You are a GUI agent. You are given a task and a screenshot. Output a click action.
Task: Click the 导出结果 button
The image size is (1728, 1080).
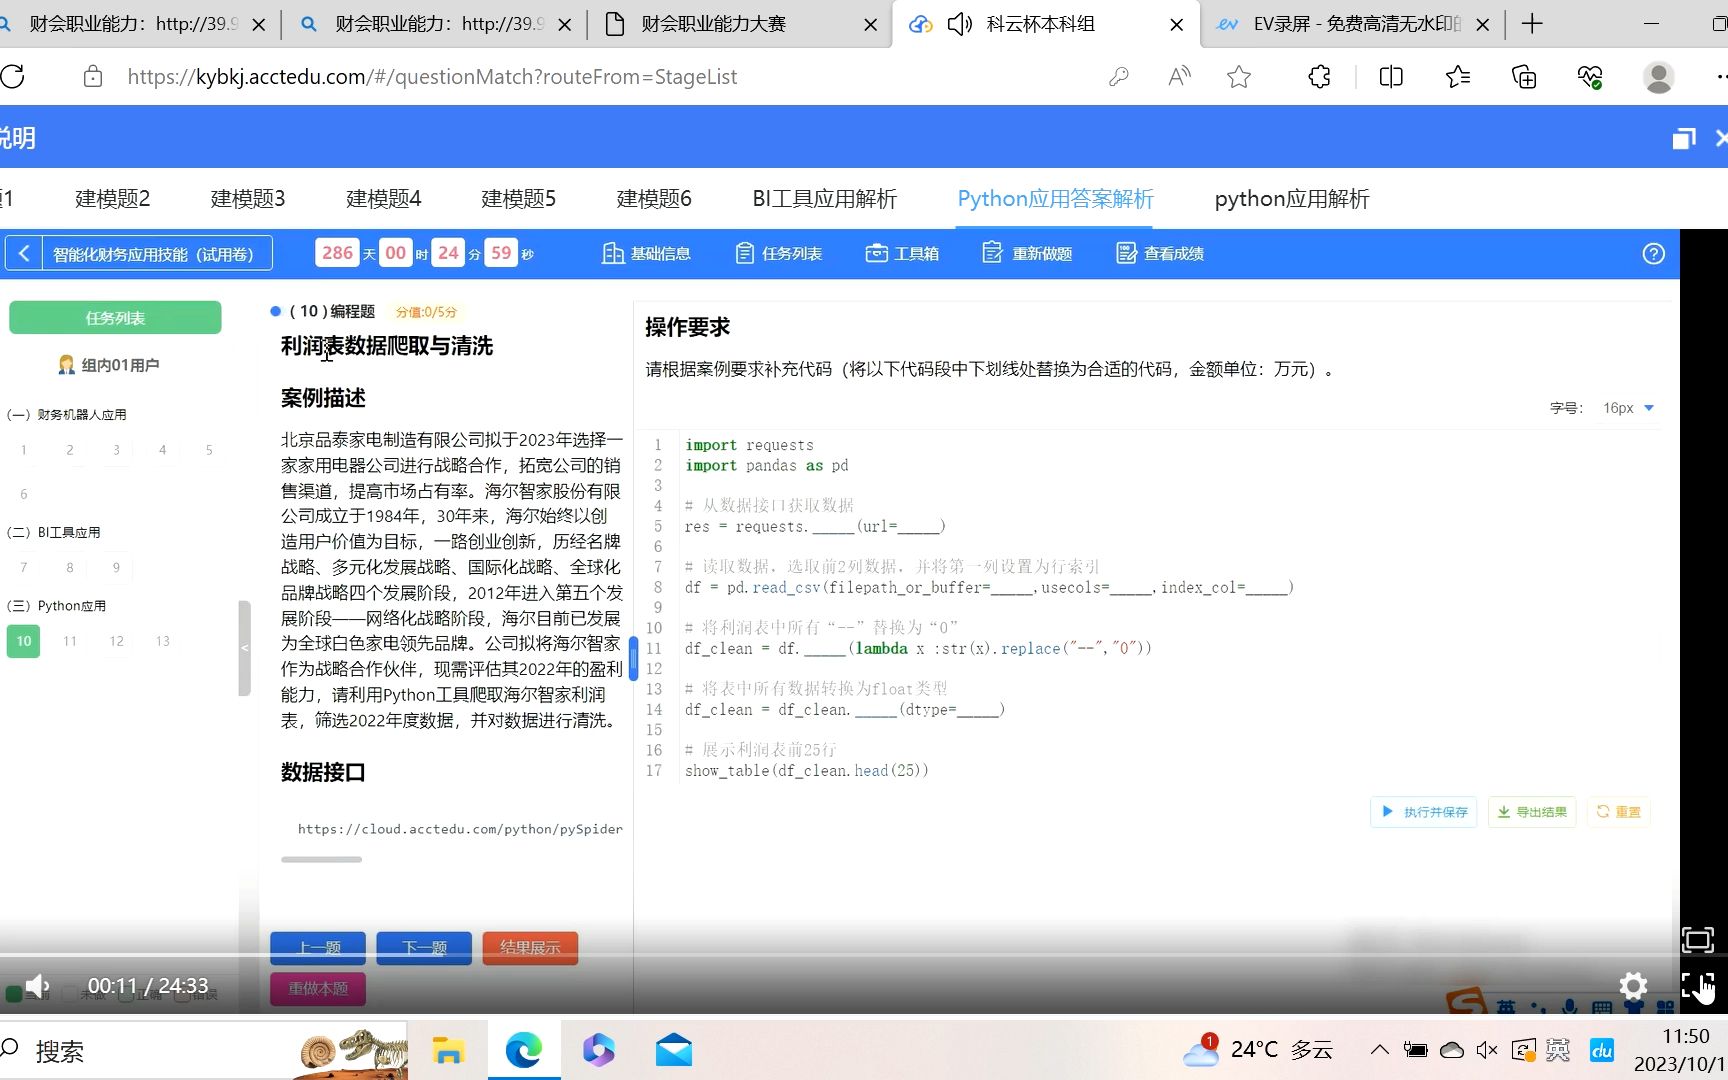pyautogui.click(x=1532, y=812)
